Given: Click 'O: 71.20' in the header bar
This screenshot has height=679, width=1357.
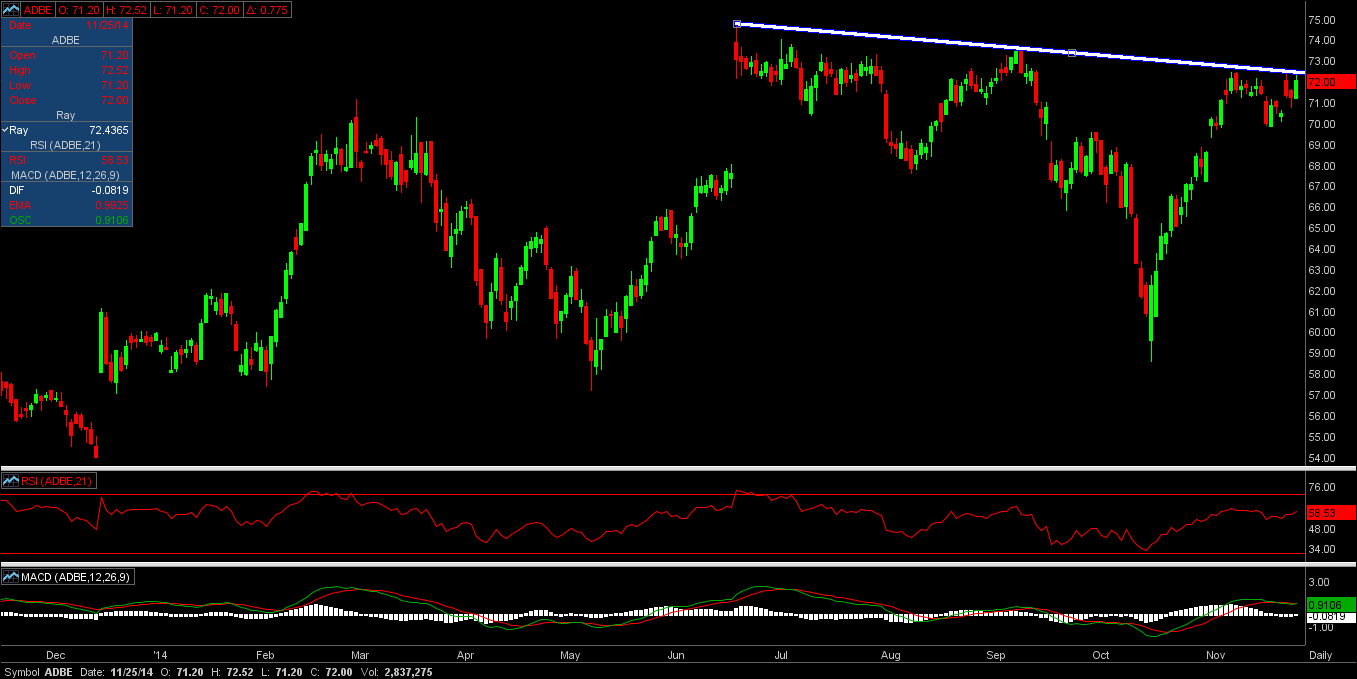Looking at the screenshot, I should pyautogui.click(x=80, y=9).
